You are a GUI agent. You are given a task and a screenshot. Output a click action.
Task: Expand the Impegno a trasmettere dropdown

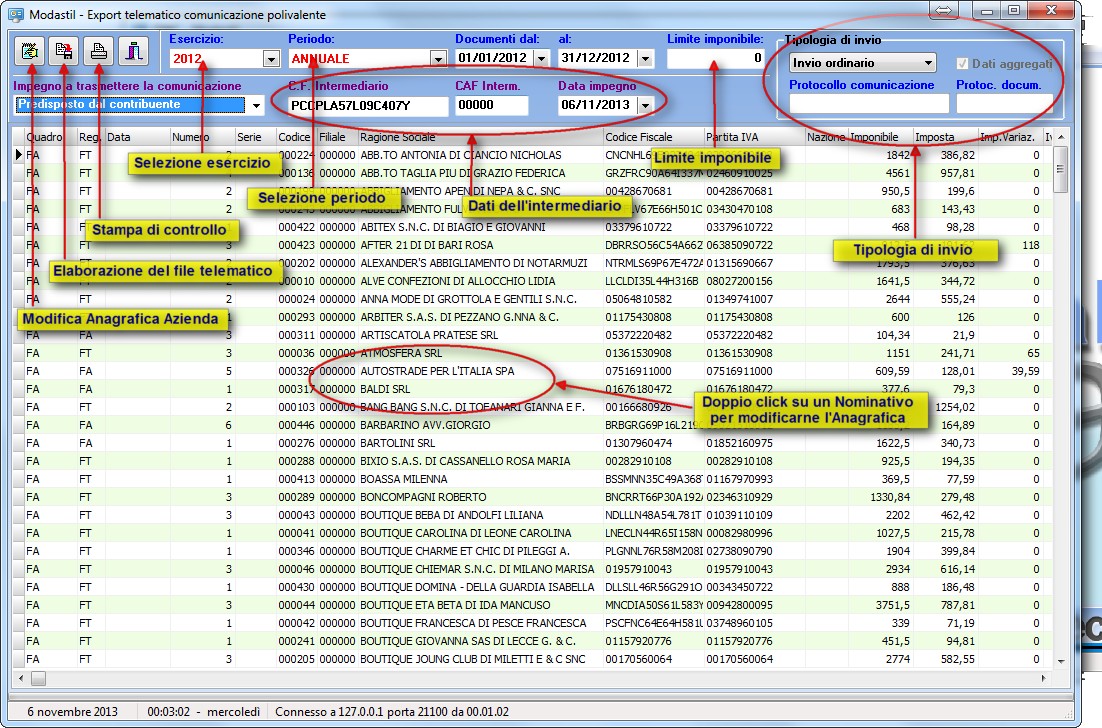click(256, 105)
